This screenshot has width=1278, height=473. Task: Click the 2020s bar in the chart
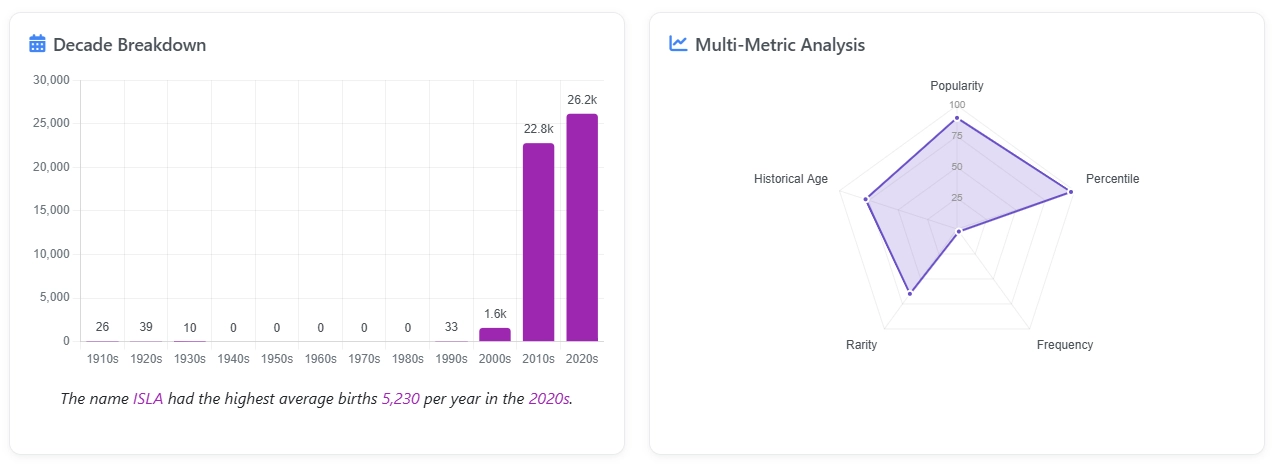pyautogui.click(x=582, y=227)
